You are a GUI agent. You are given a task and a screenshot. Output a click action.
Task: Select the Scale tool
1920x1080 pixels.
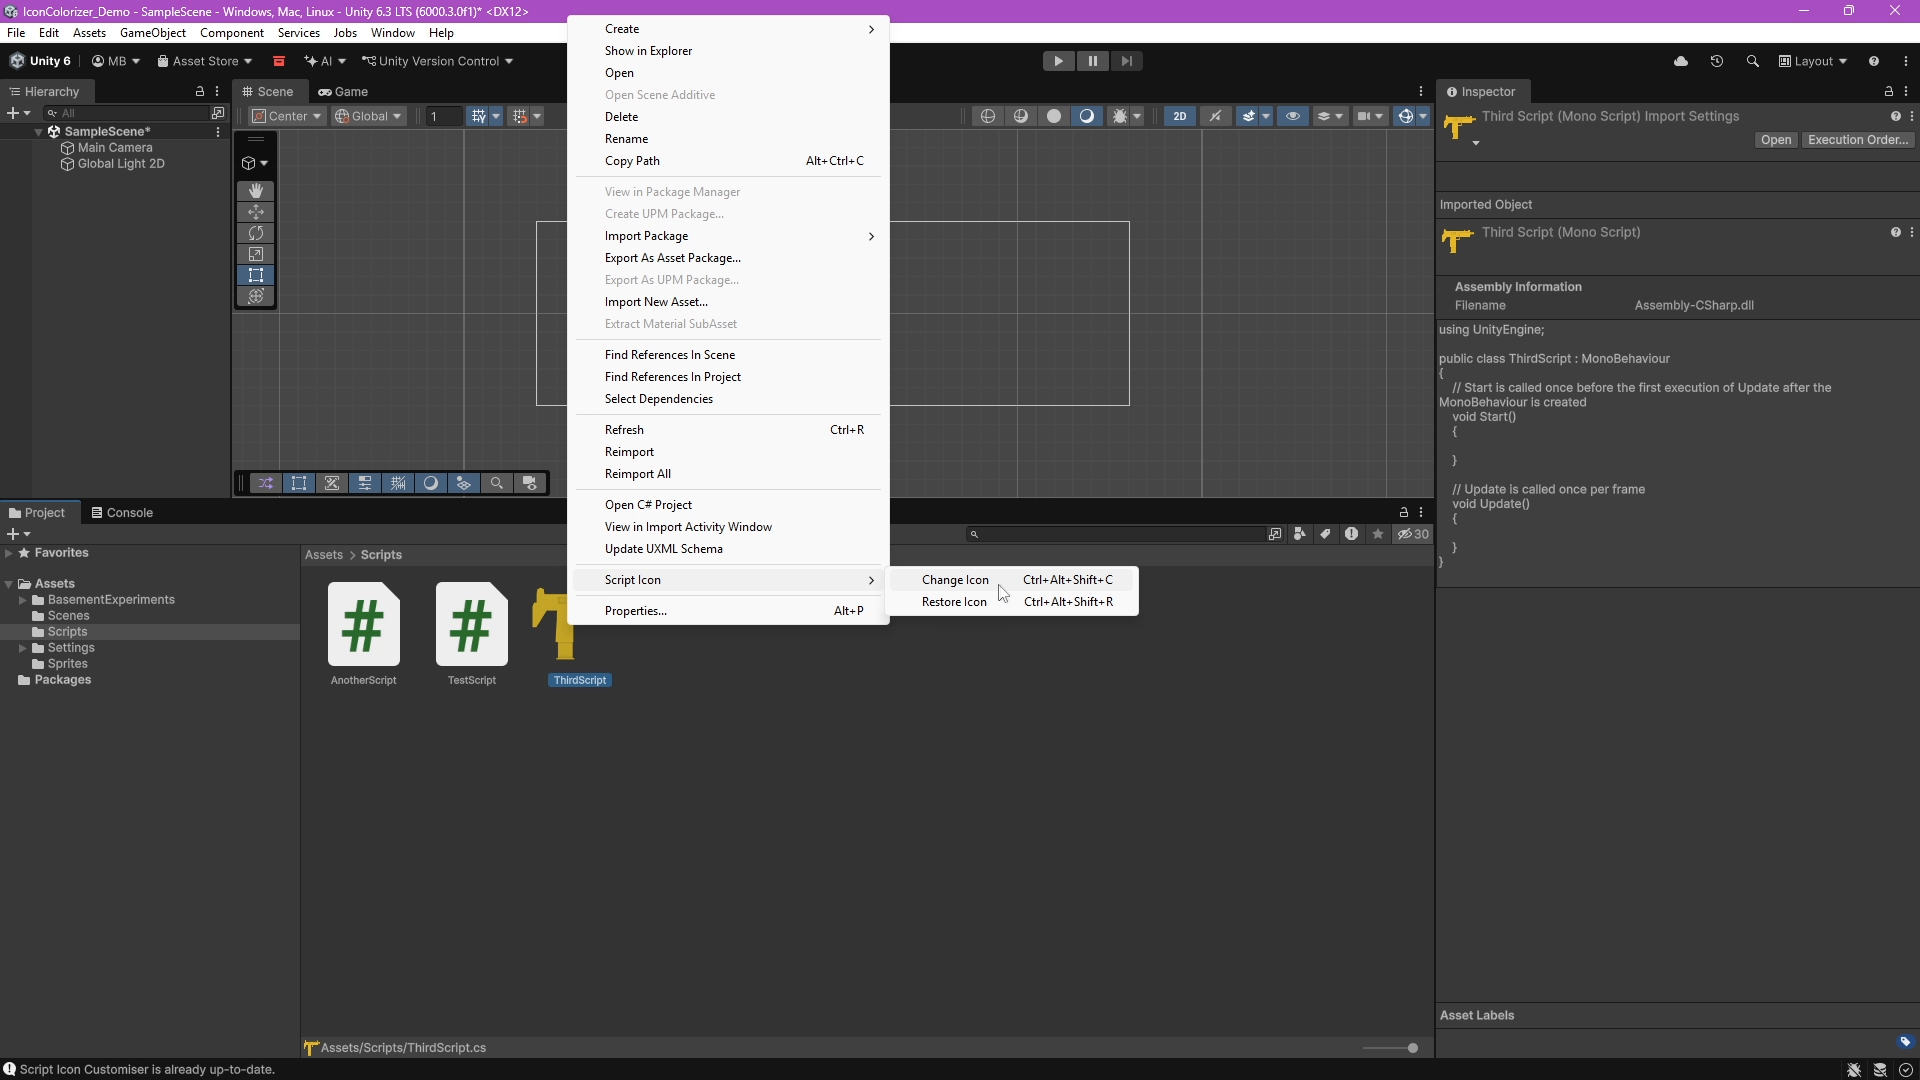point(255,254)
